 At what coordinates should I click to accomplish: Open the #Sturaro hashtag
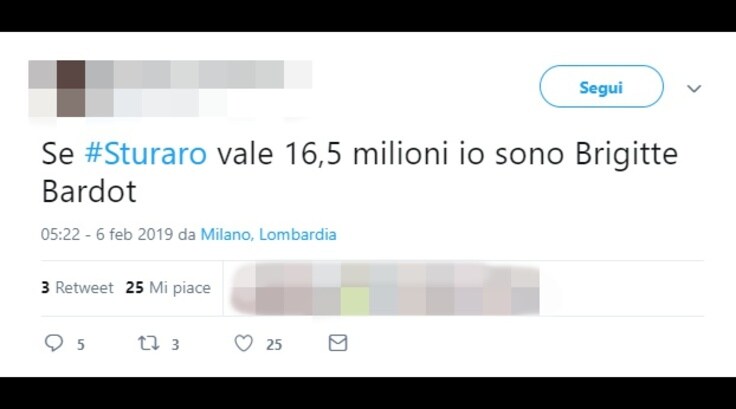[146, 154]
